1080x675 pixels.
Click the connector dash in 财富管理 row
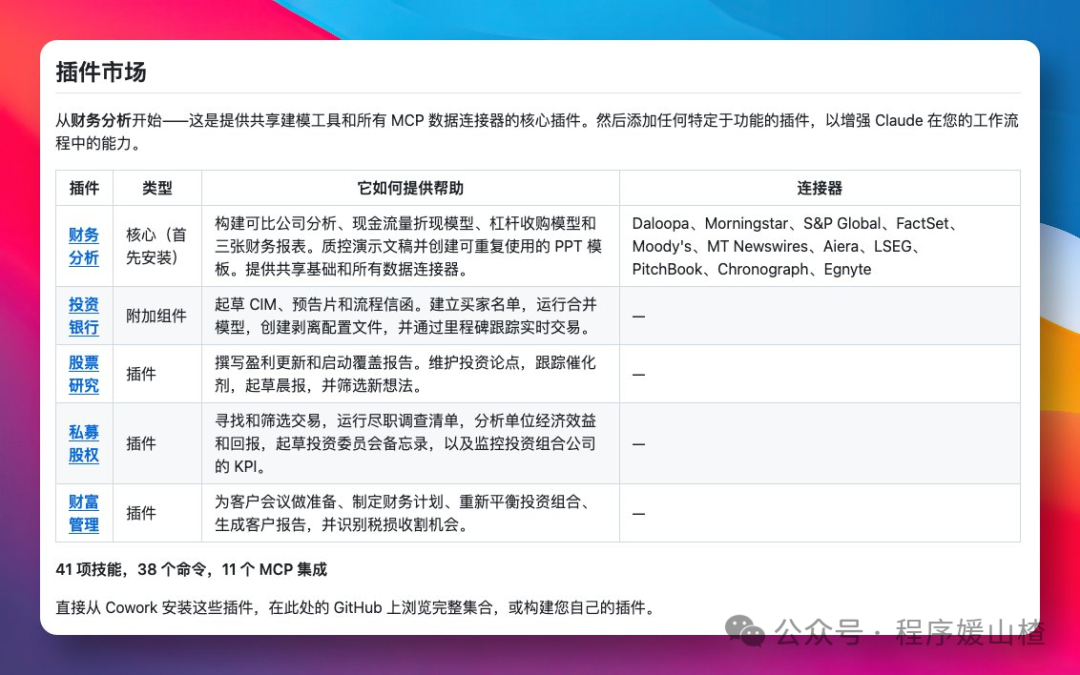click(x=638, y=514)
